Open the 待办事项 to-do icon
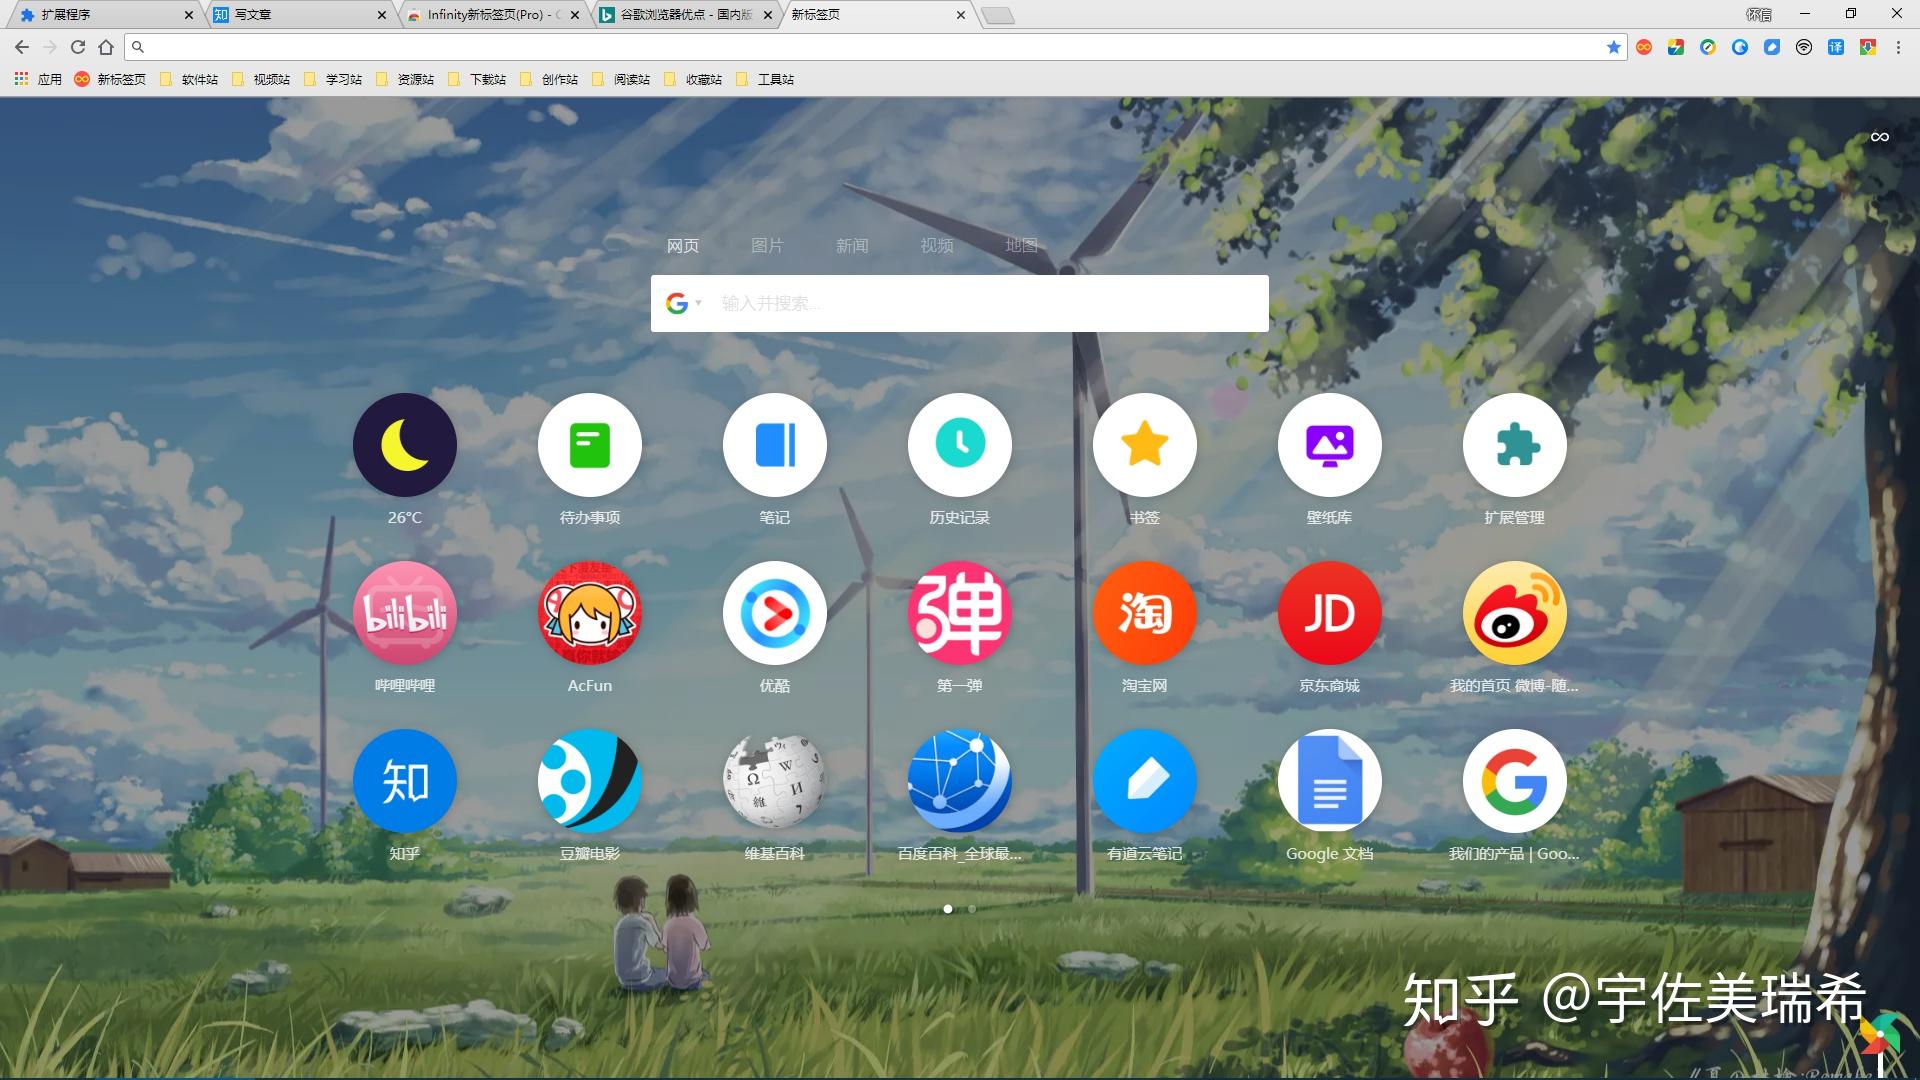The image size is (1920, 1080). tap(590, 445)
